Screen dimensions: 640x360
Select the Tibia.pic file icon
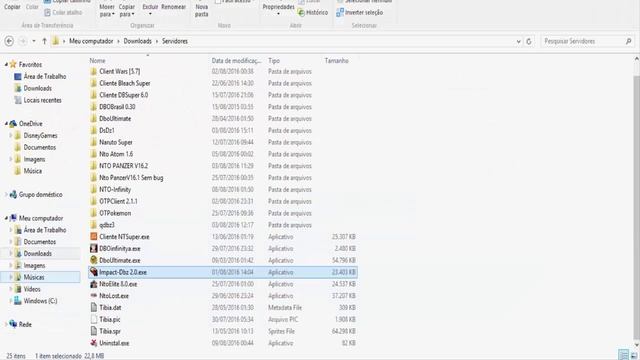[x=93, y=320]
